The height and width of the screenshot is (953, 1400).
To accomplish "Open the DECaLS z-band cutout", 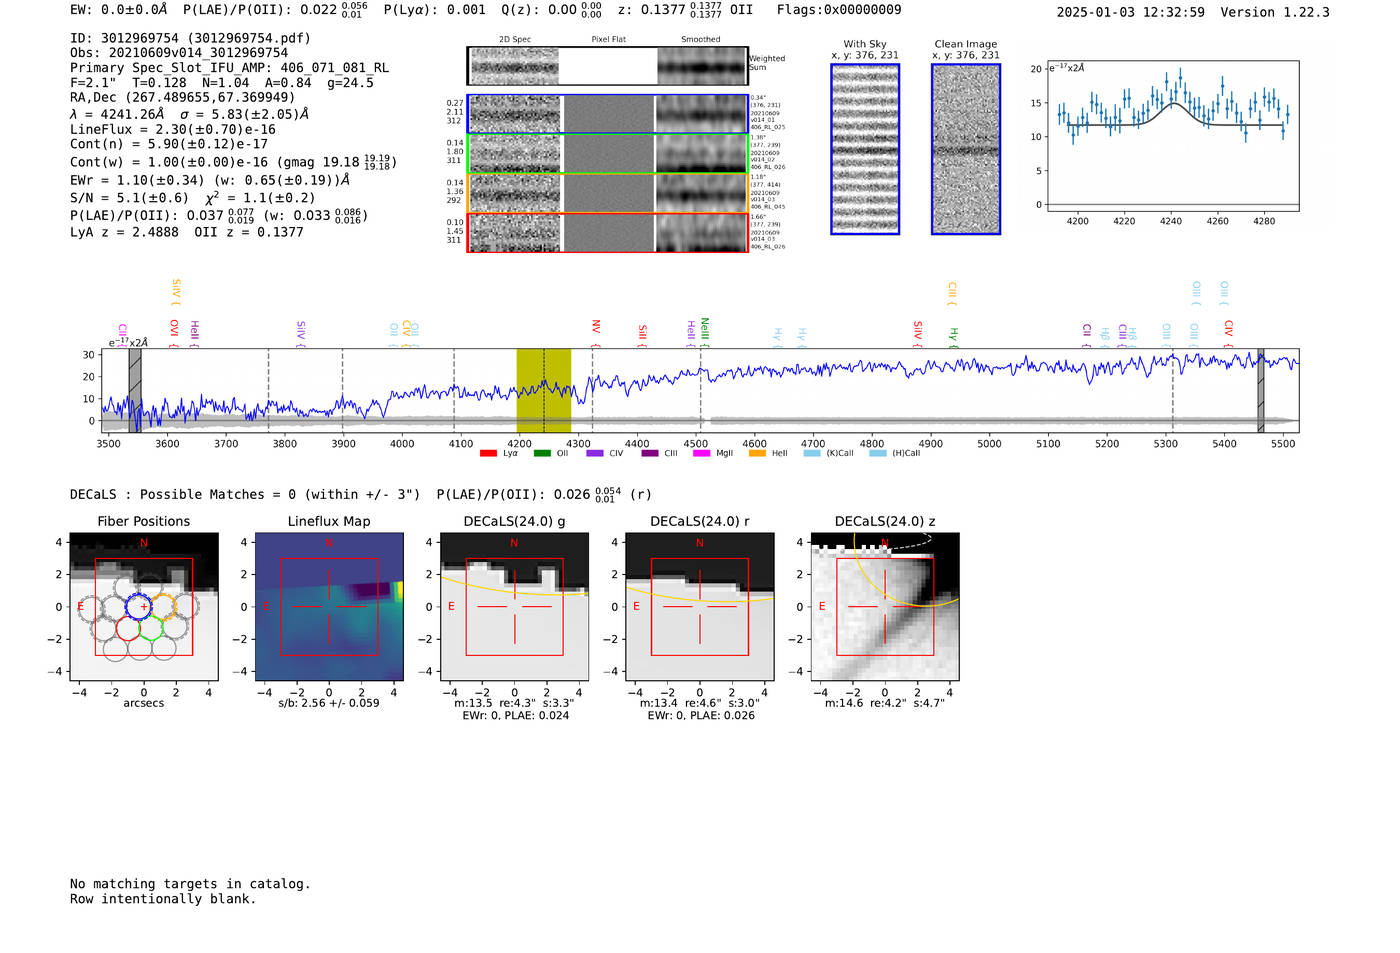I will (x=884, y=607).
